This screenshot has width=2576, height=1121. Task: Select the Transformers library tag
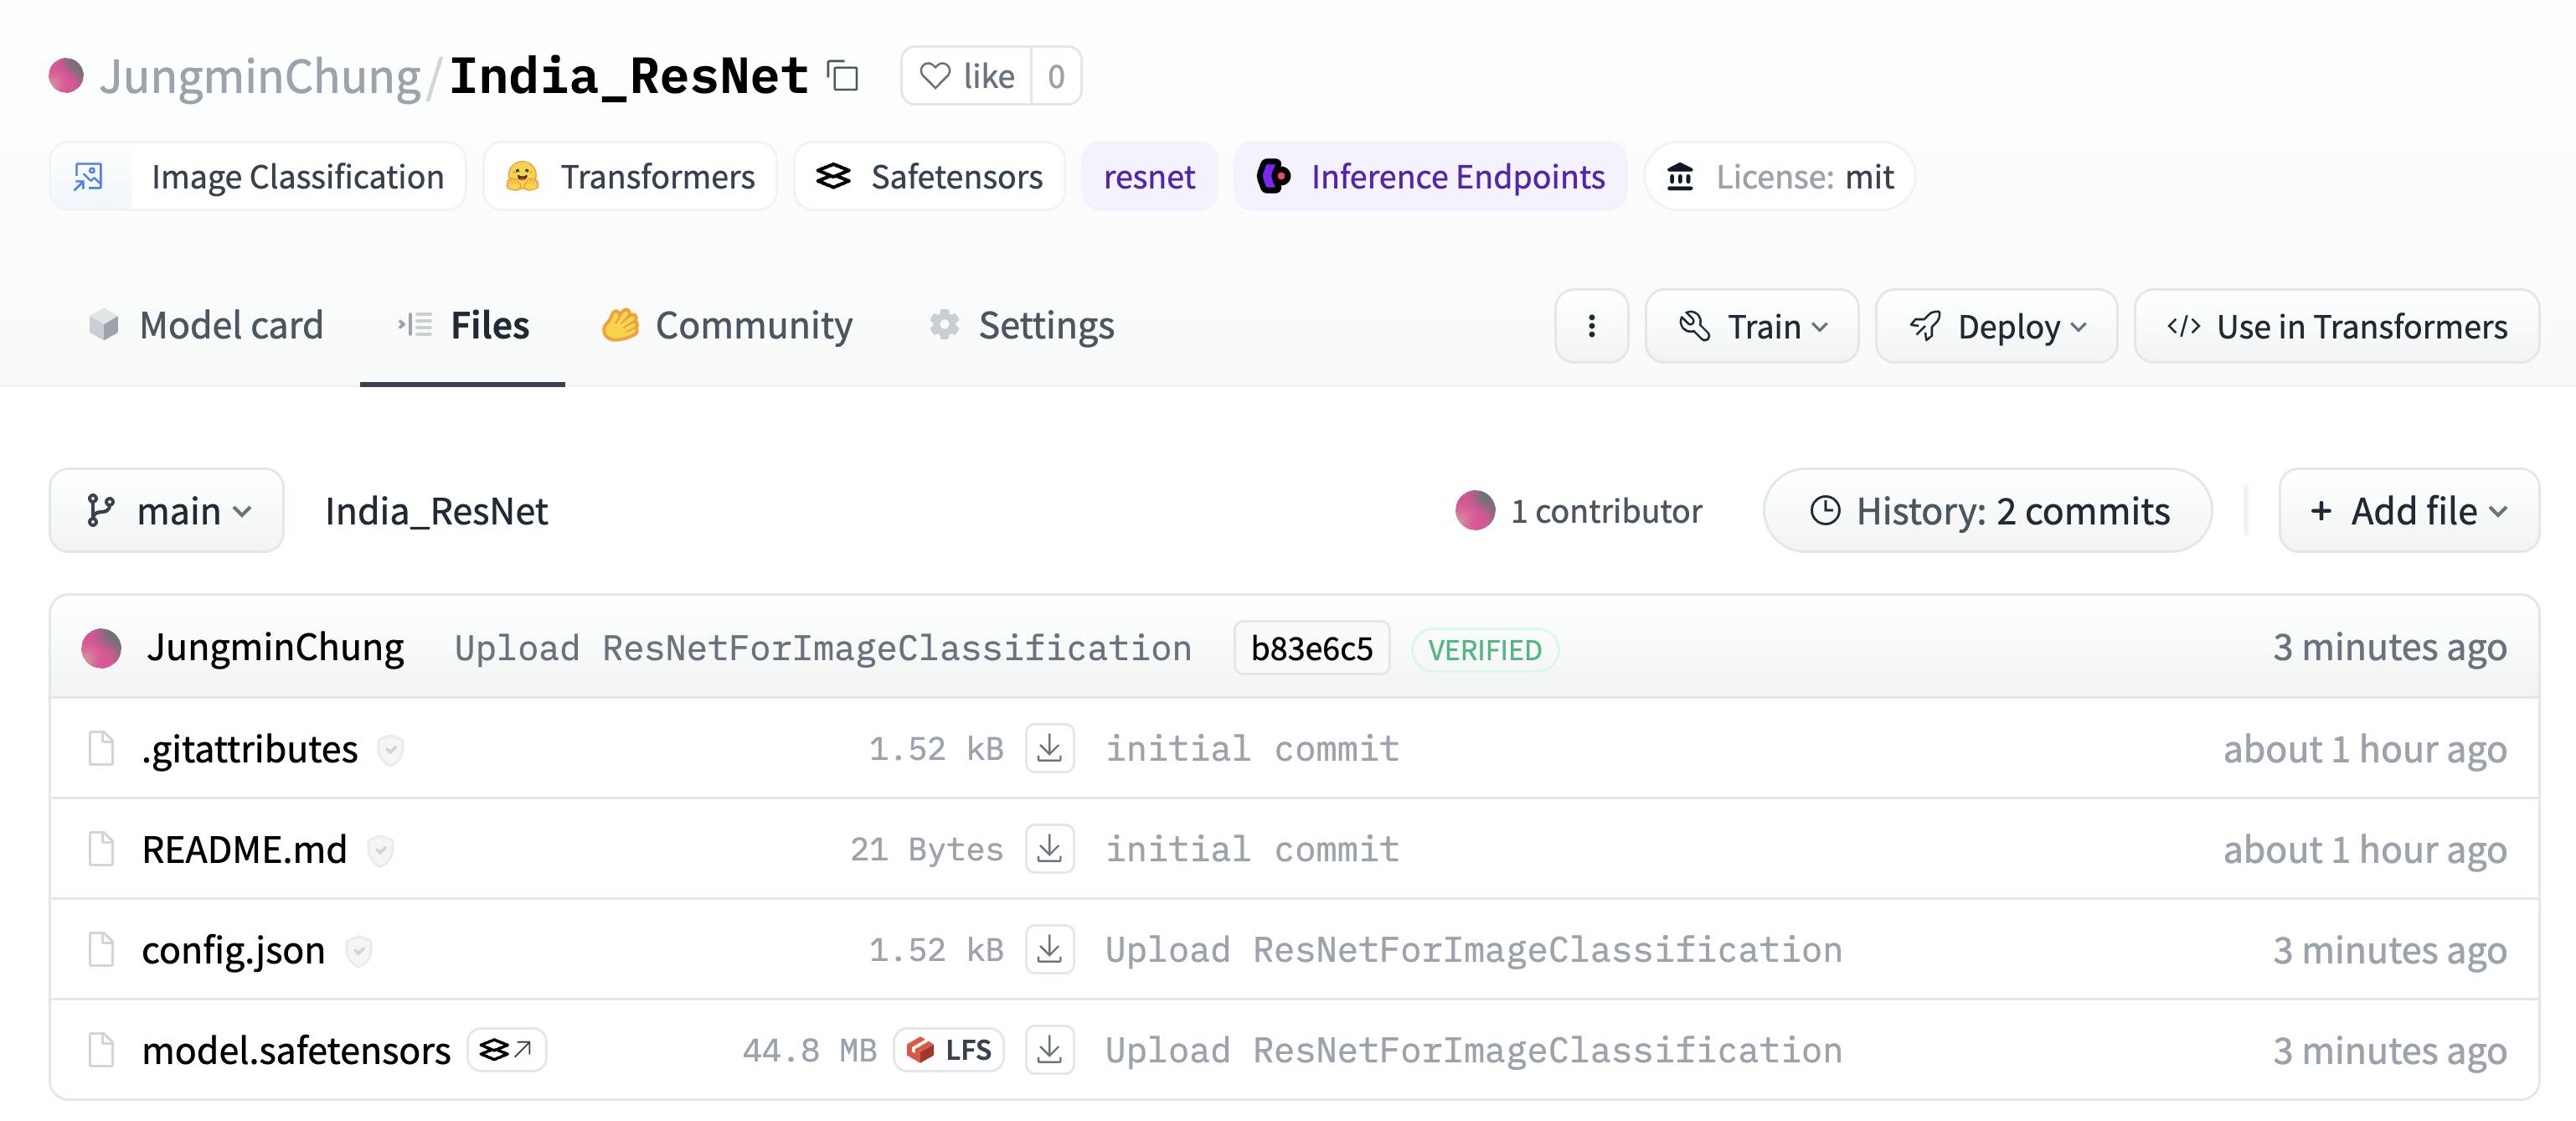click(x=630, y=177)
